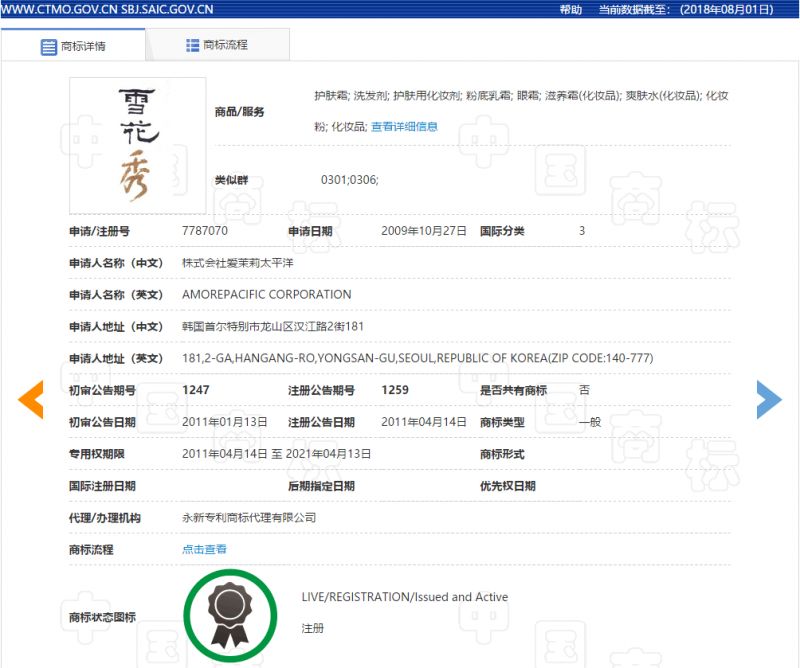Select the 国际分类 label
800x668 pixels.
[x=502, y=231]
